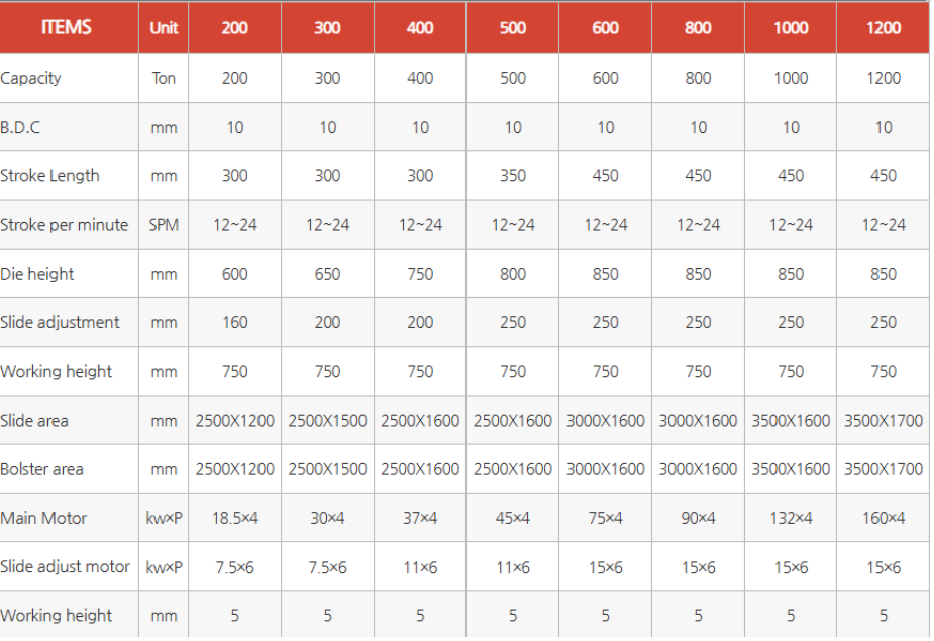Image resolution: width=934 pixels, height=641 pixels.
Task: Select the Die height row label
Action: (x=37, y=274)
